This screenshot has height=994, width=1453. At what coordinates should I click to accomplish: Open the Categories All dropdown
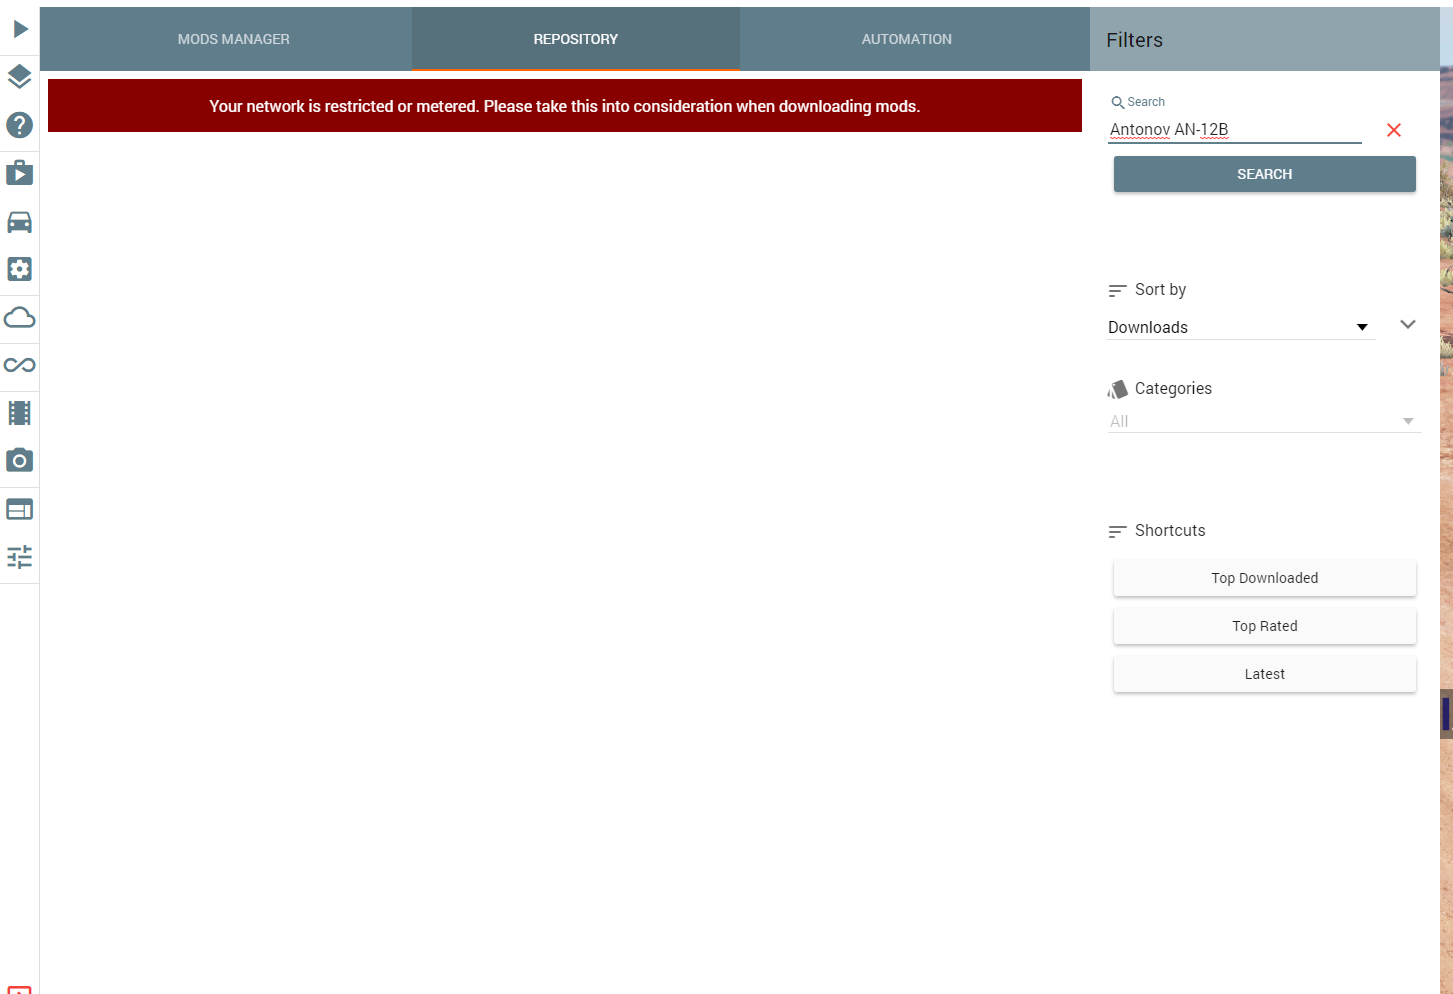tap(1264, 421)
